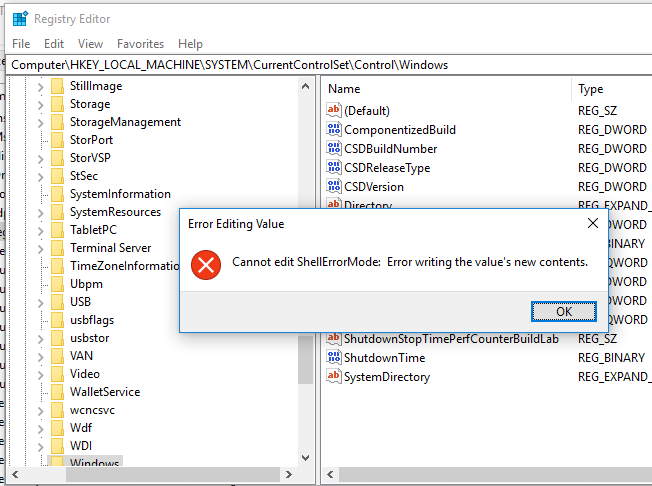The width and height of the screenshot is (652, 486).
Task: Expand the Video key
Action: point(40,375)
